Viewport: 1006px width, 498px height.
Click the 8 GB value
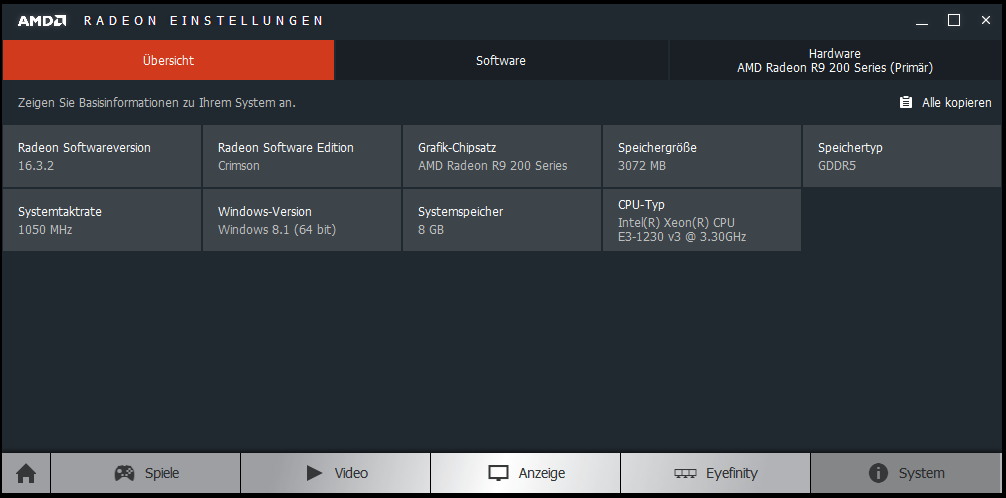[x=431, y=229]
